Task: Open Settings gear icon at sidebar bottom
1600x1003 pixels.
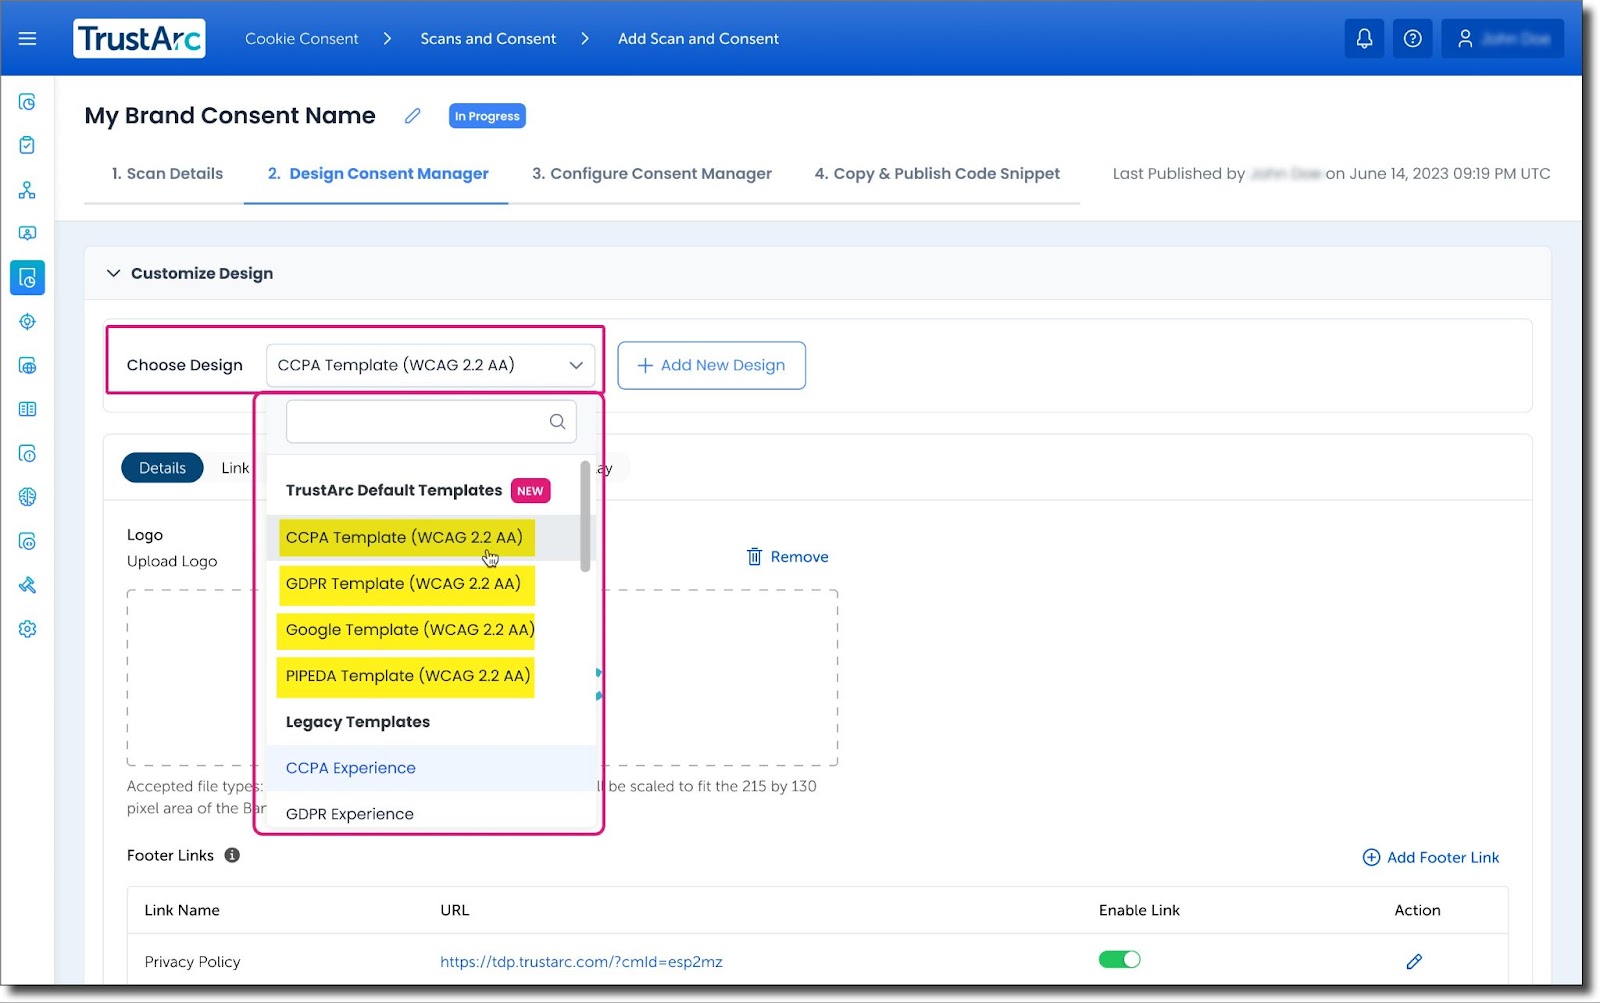Action: pyautogui.click(x=27, y=628)
